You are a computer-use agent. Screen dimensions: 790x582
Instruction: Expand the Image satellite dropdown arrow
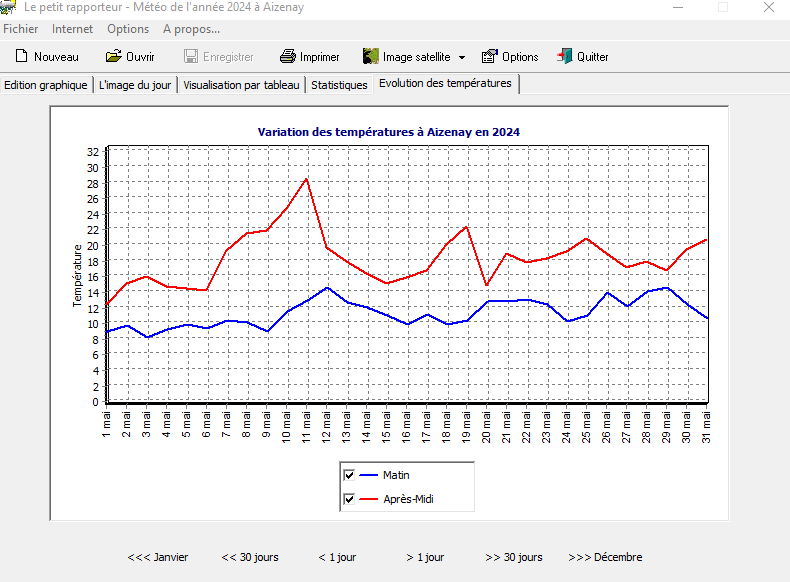click(x=462, y=58)
